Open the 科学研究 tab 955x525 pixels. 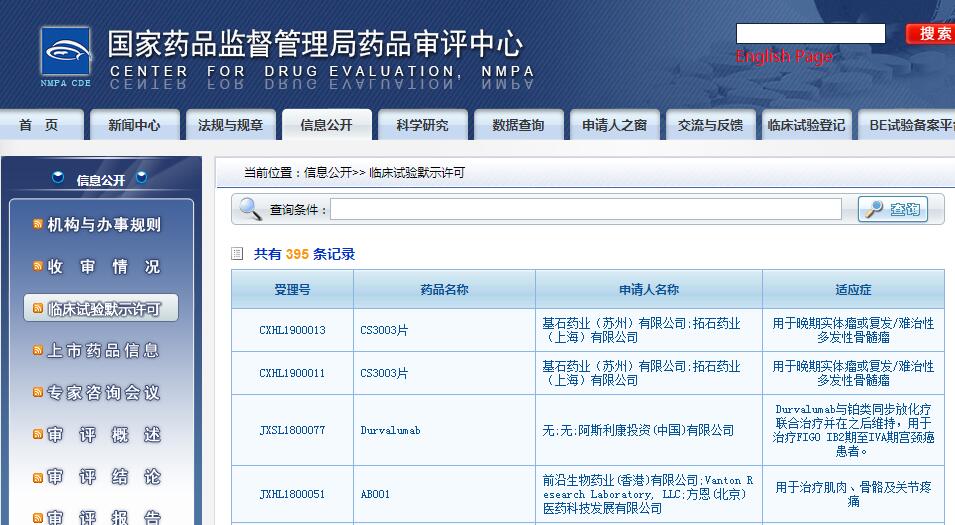[423, 125]
